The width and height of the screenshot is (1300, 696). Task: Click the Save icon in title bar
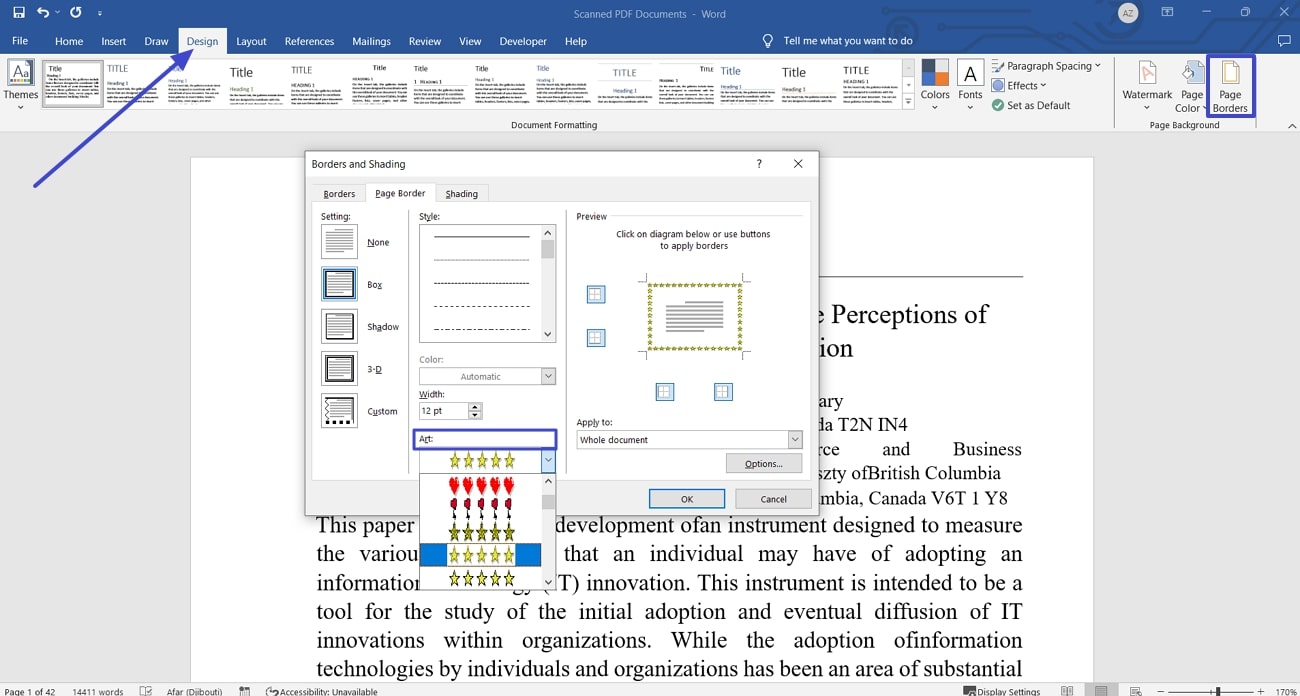(x=19, y=13)
